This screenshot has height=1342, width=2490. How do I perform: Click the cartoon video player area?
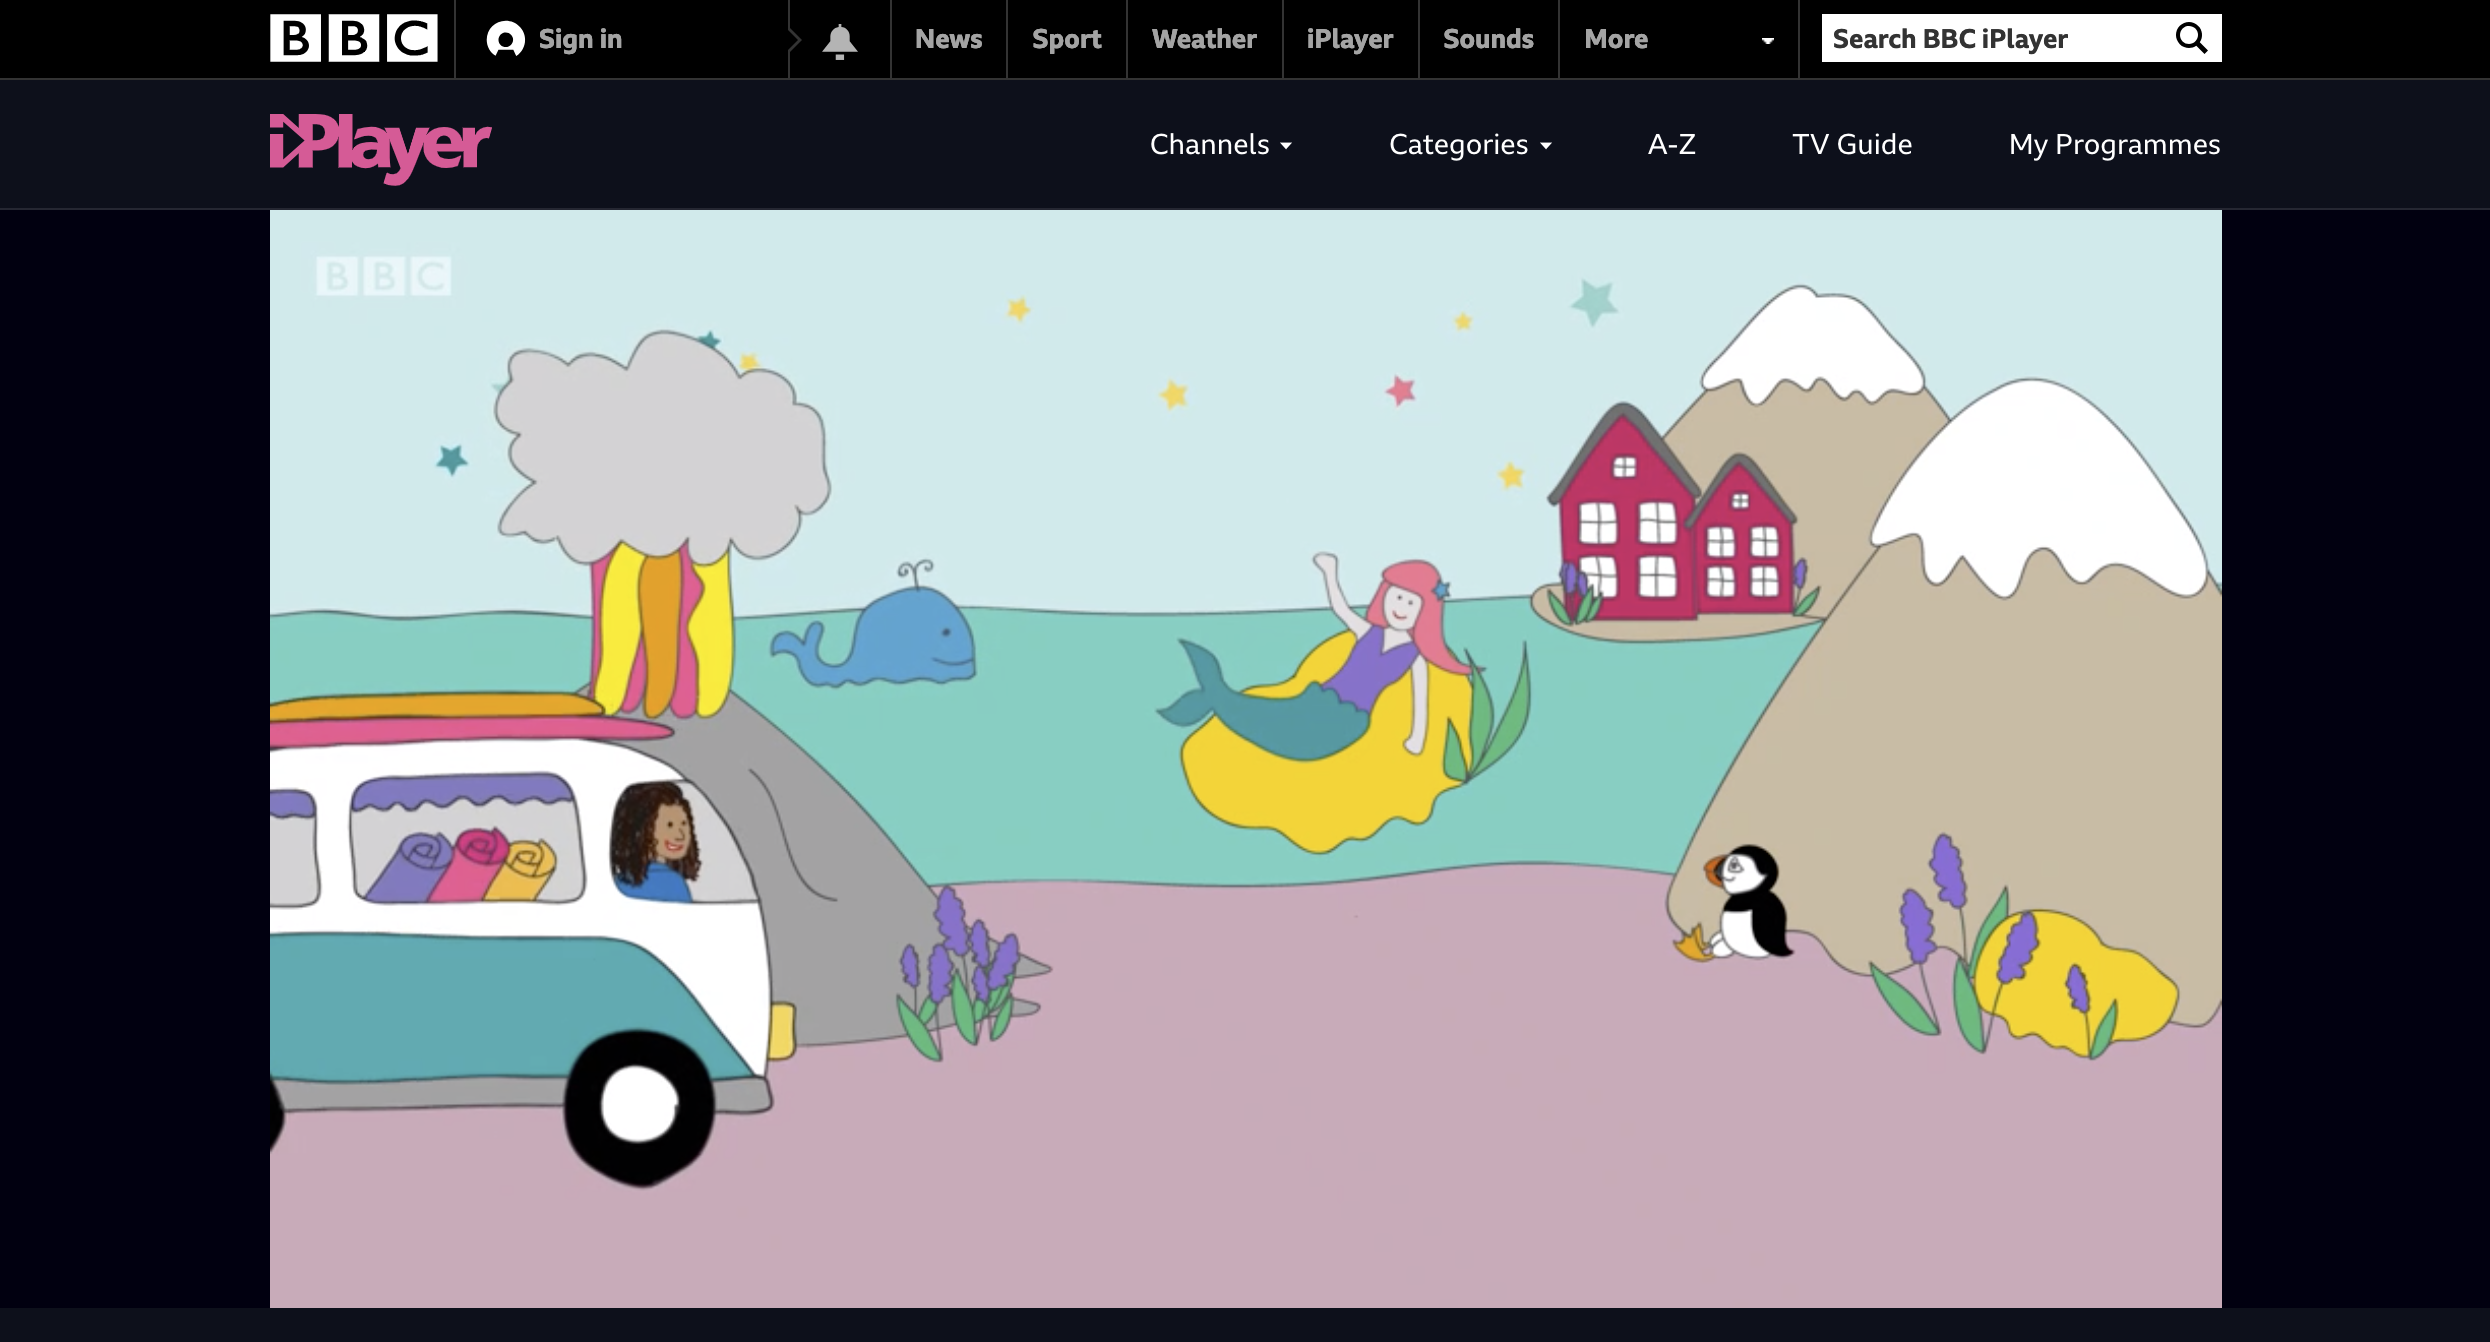[1245, 758]
